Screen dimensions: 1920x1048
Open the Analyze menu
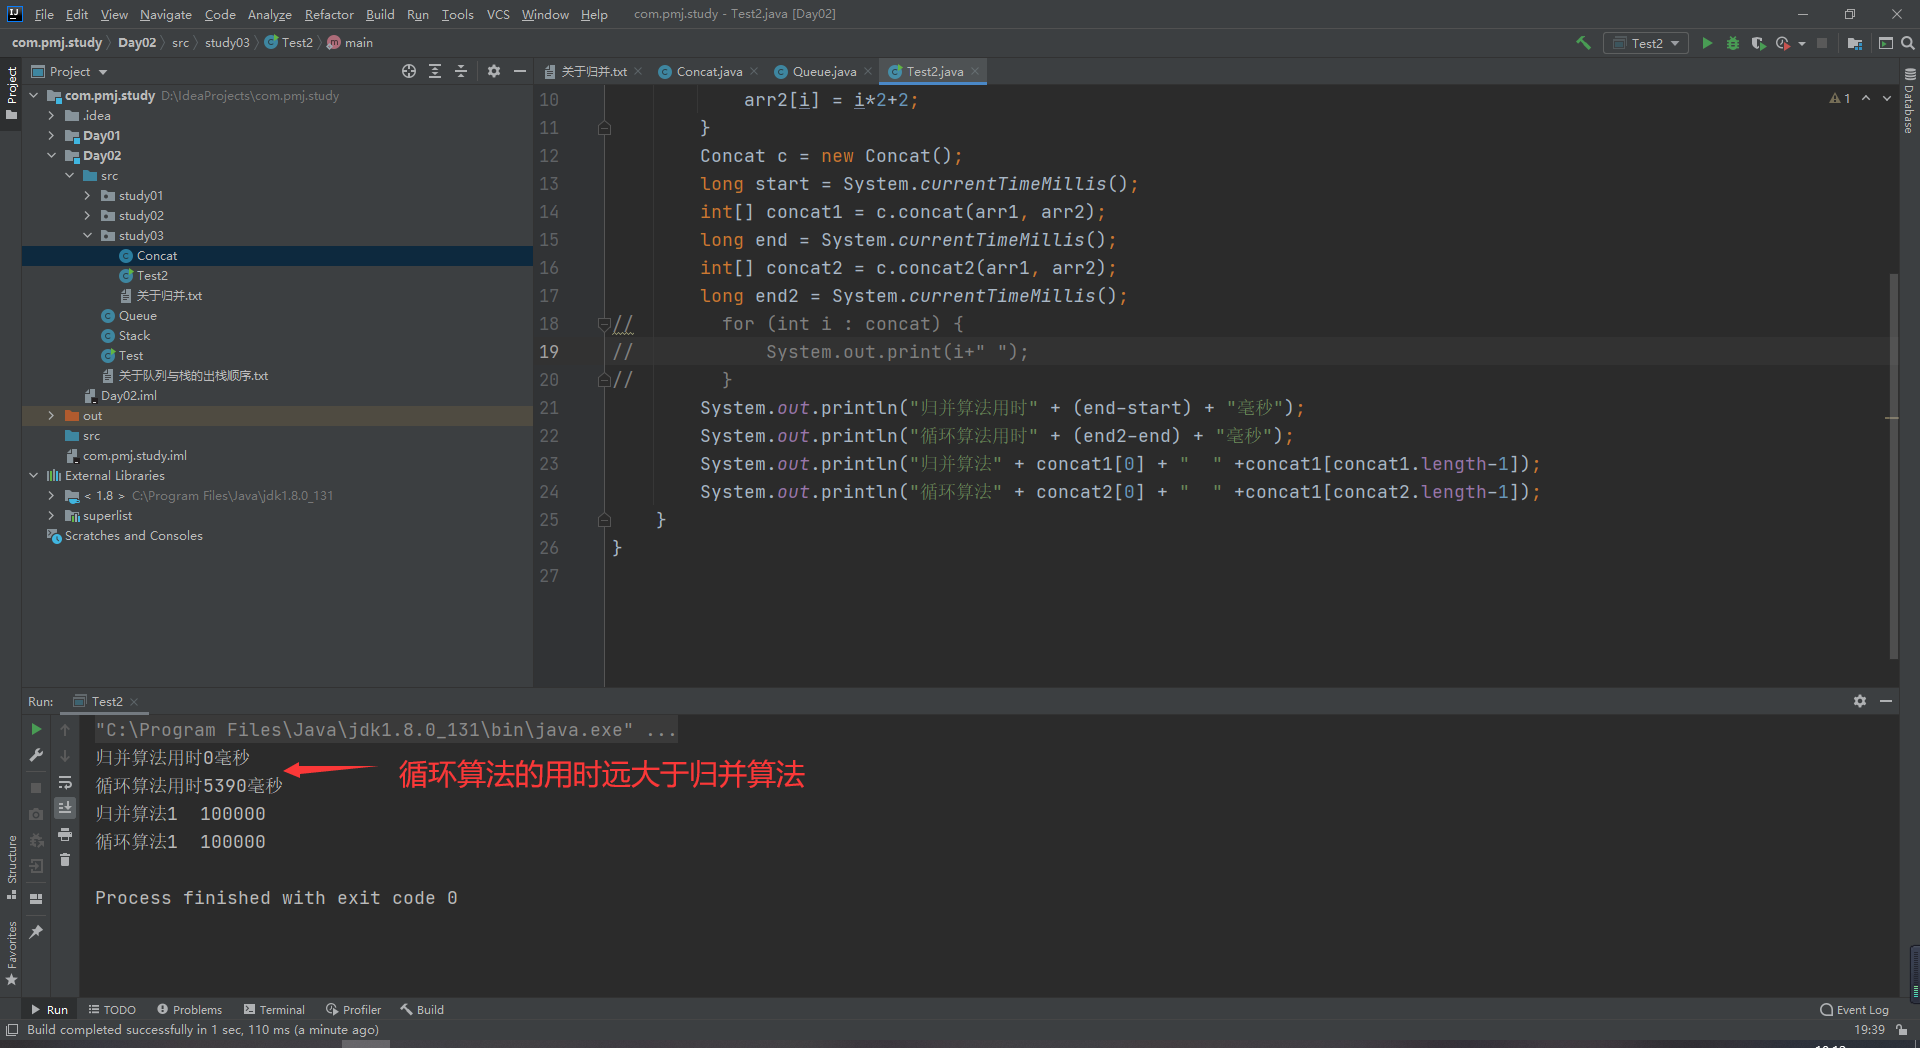pos(269,14)
